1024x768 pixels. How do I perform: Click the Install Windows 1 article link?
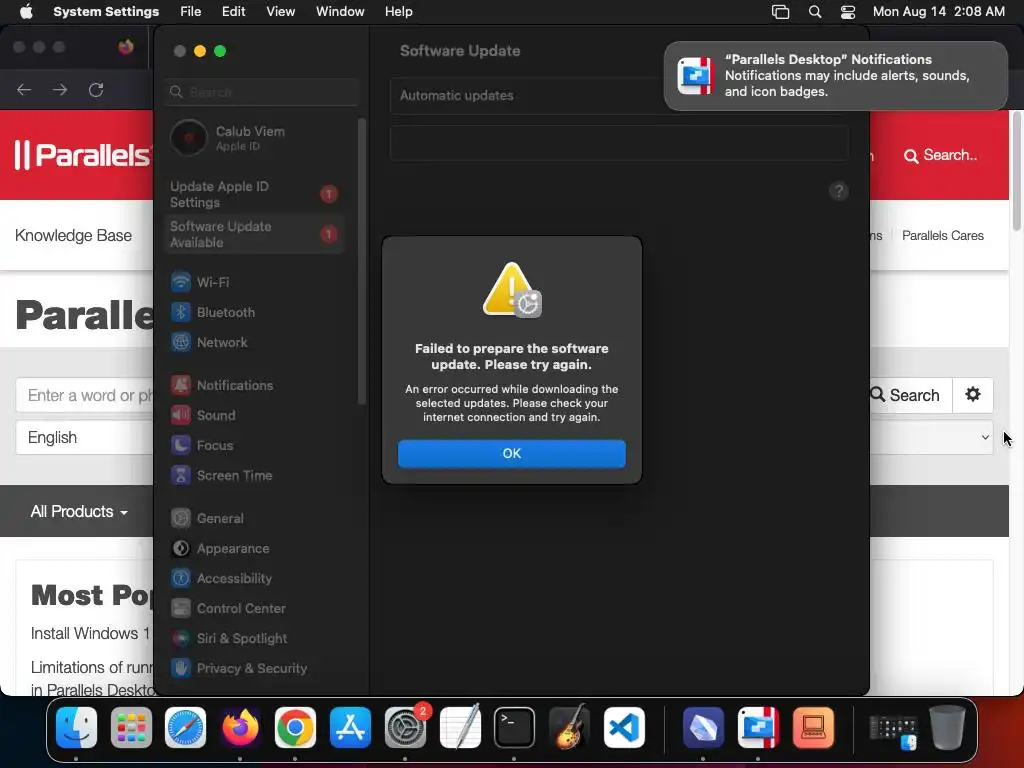point(90,633)
